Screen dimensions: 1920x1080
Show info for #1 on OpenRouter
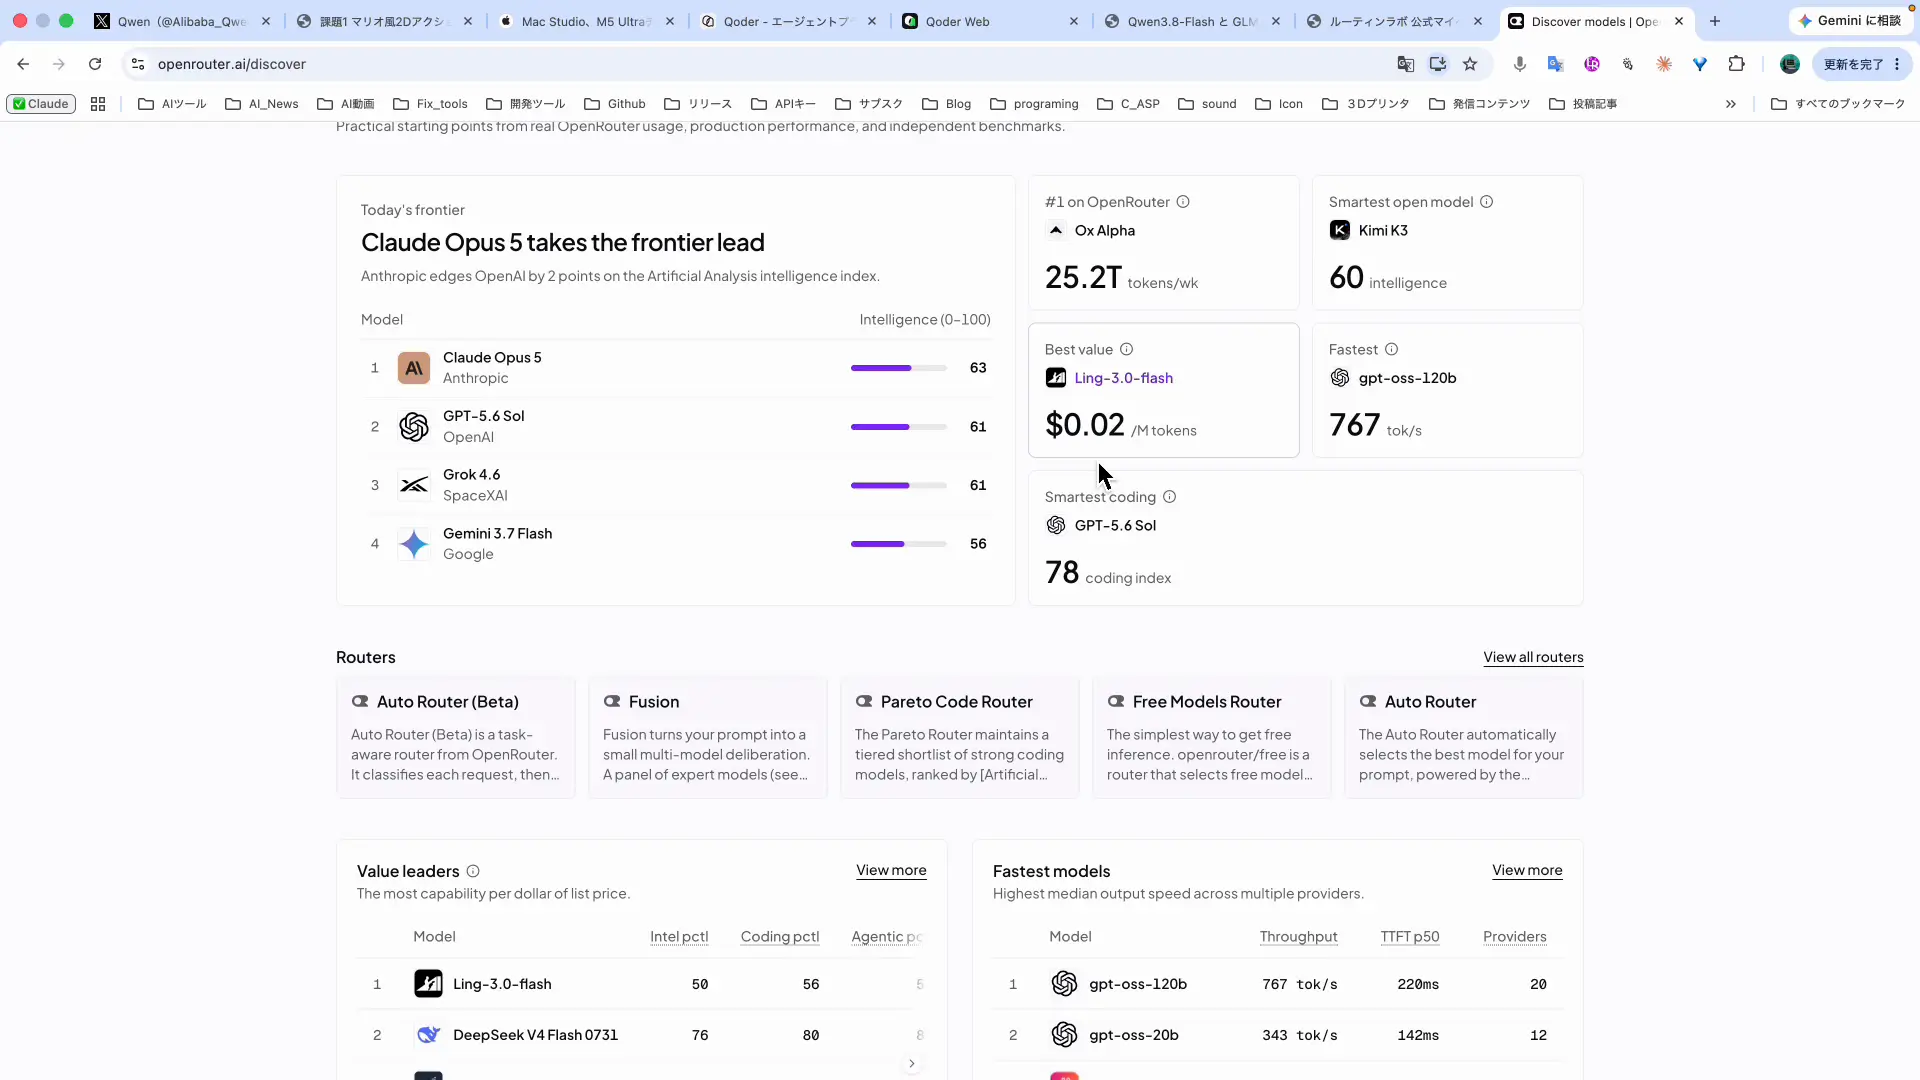click(1183, 202)
